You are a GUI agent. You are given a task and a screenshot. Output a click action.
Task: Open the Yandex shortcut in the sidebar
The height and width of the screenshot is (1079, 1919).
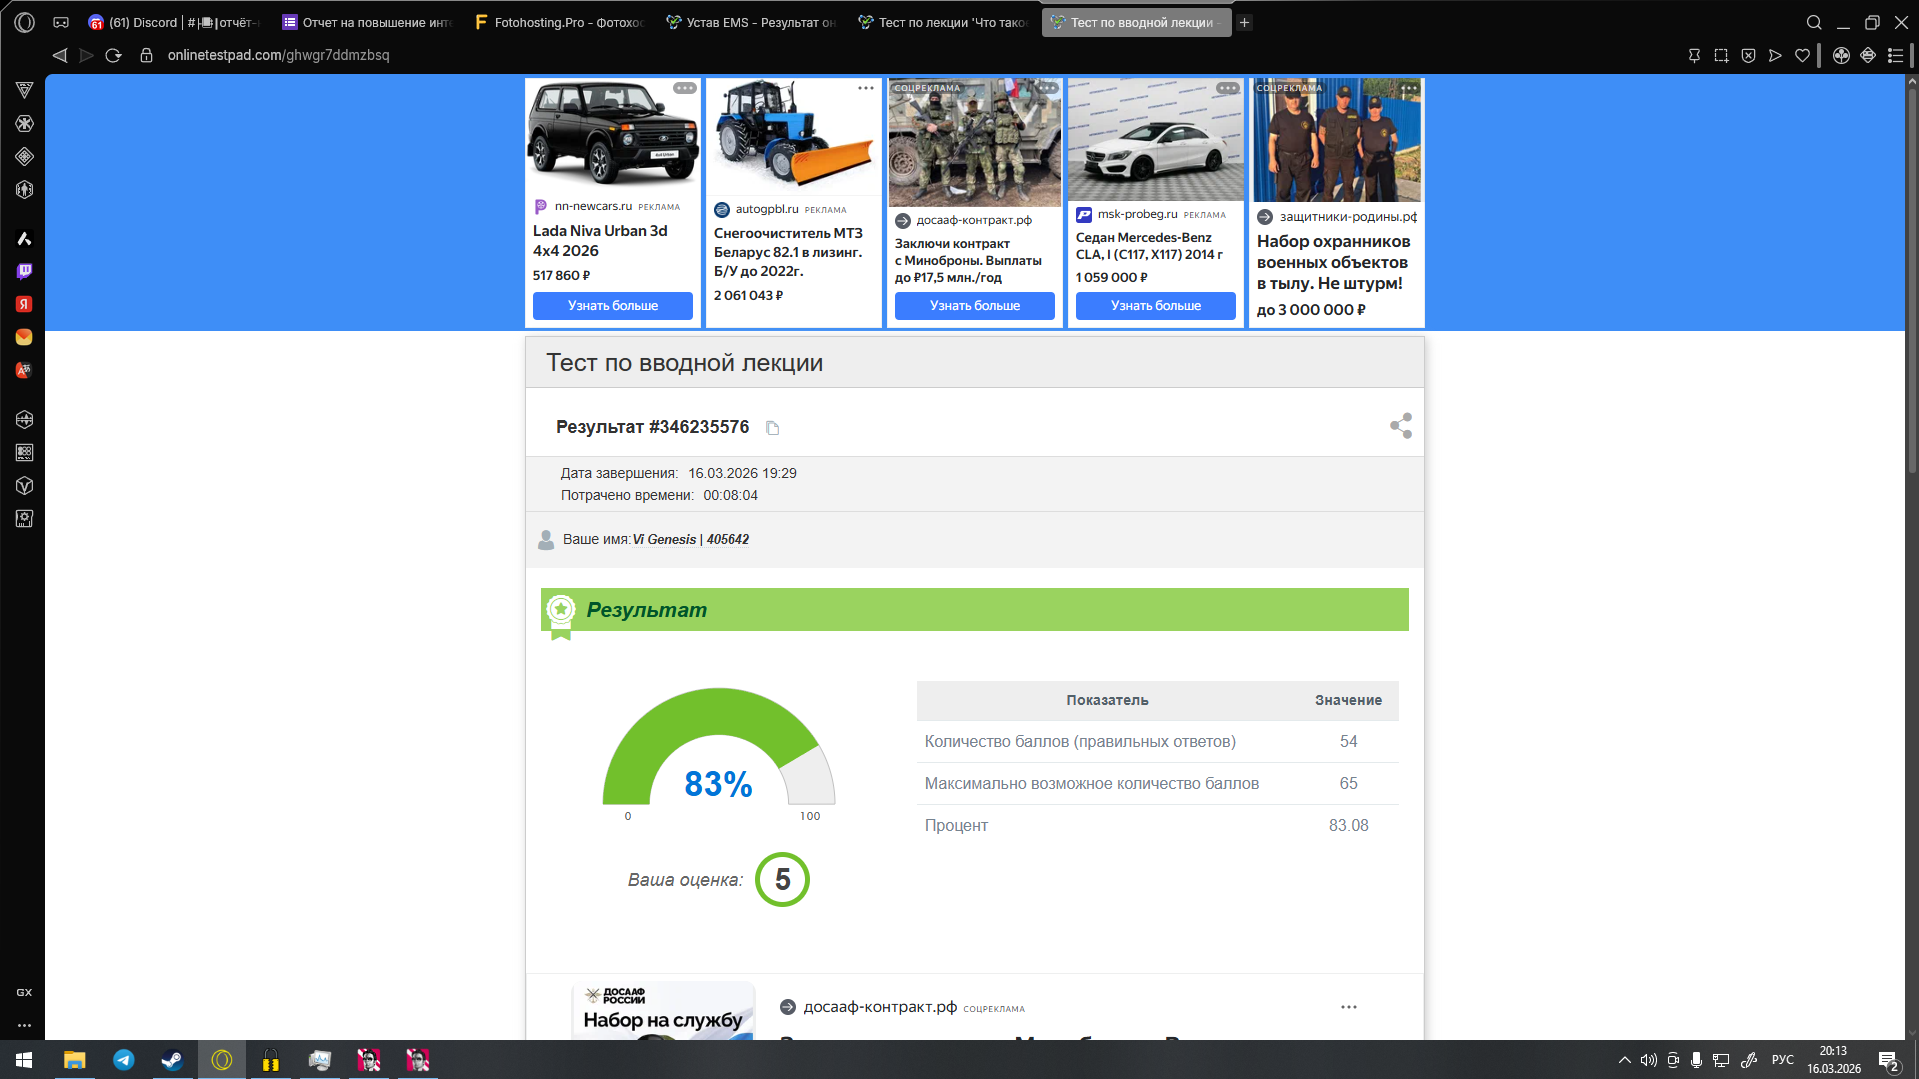click(24, 304)
